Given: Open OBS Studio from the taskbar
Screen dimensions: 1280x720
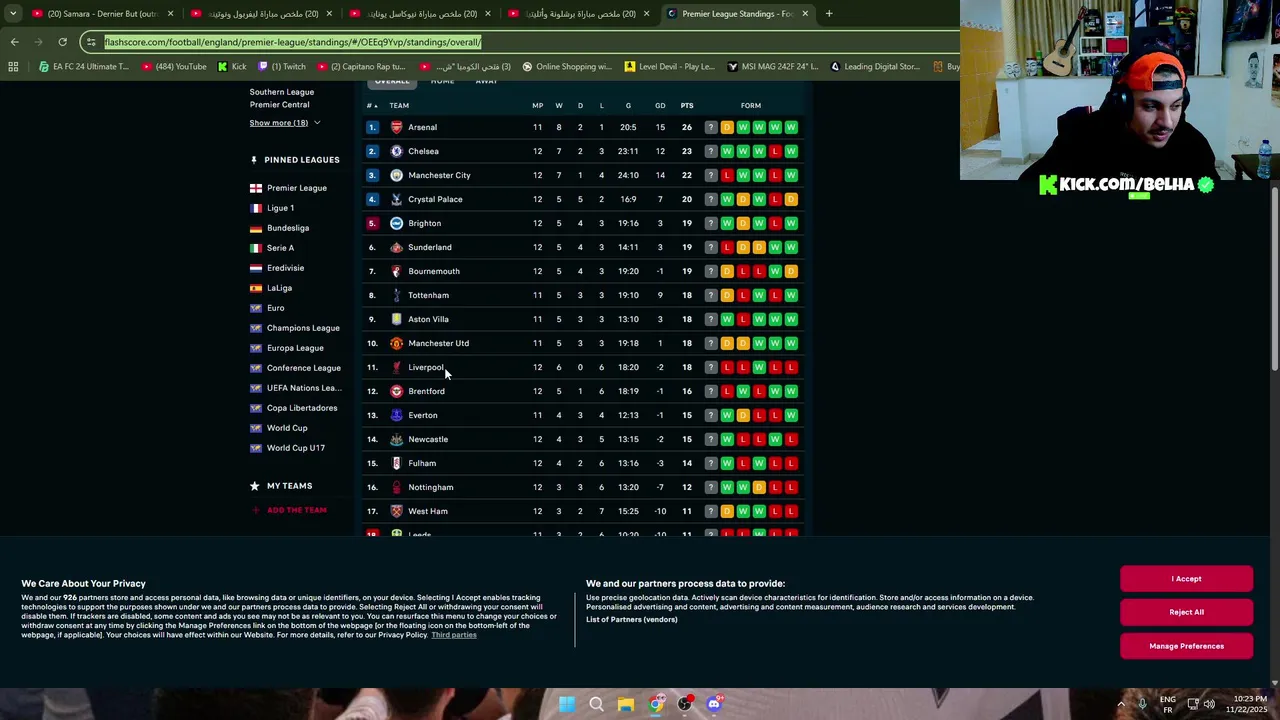Looking at the screenshot, I should [685, 704].
